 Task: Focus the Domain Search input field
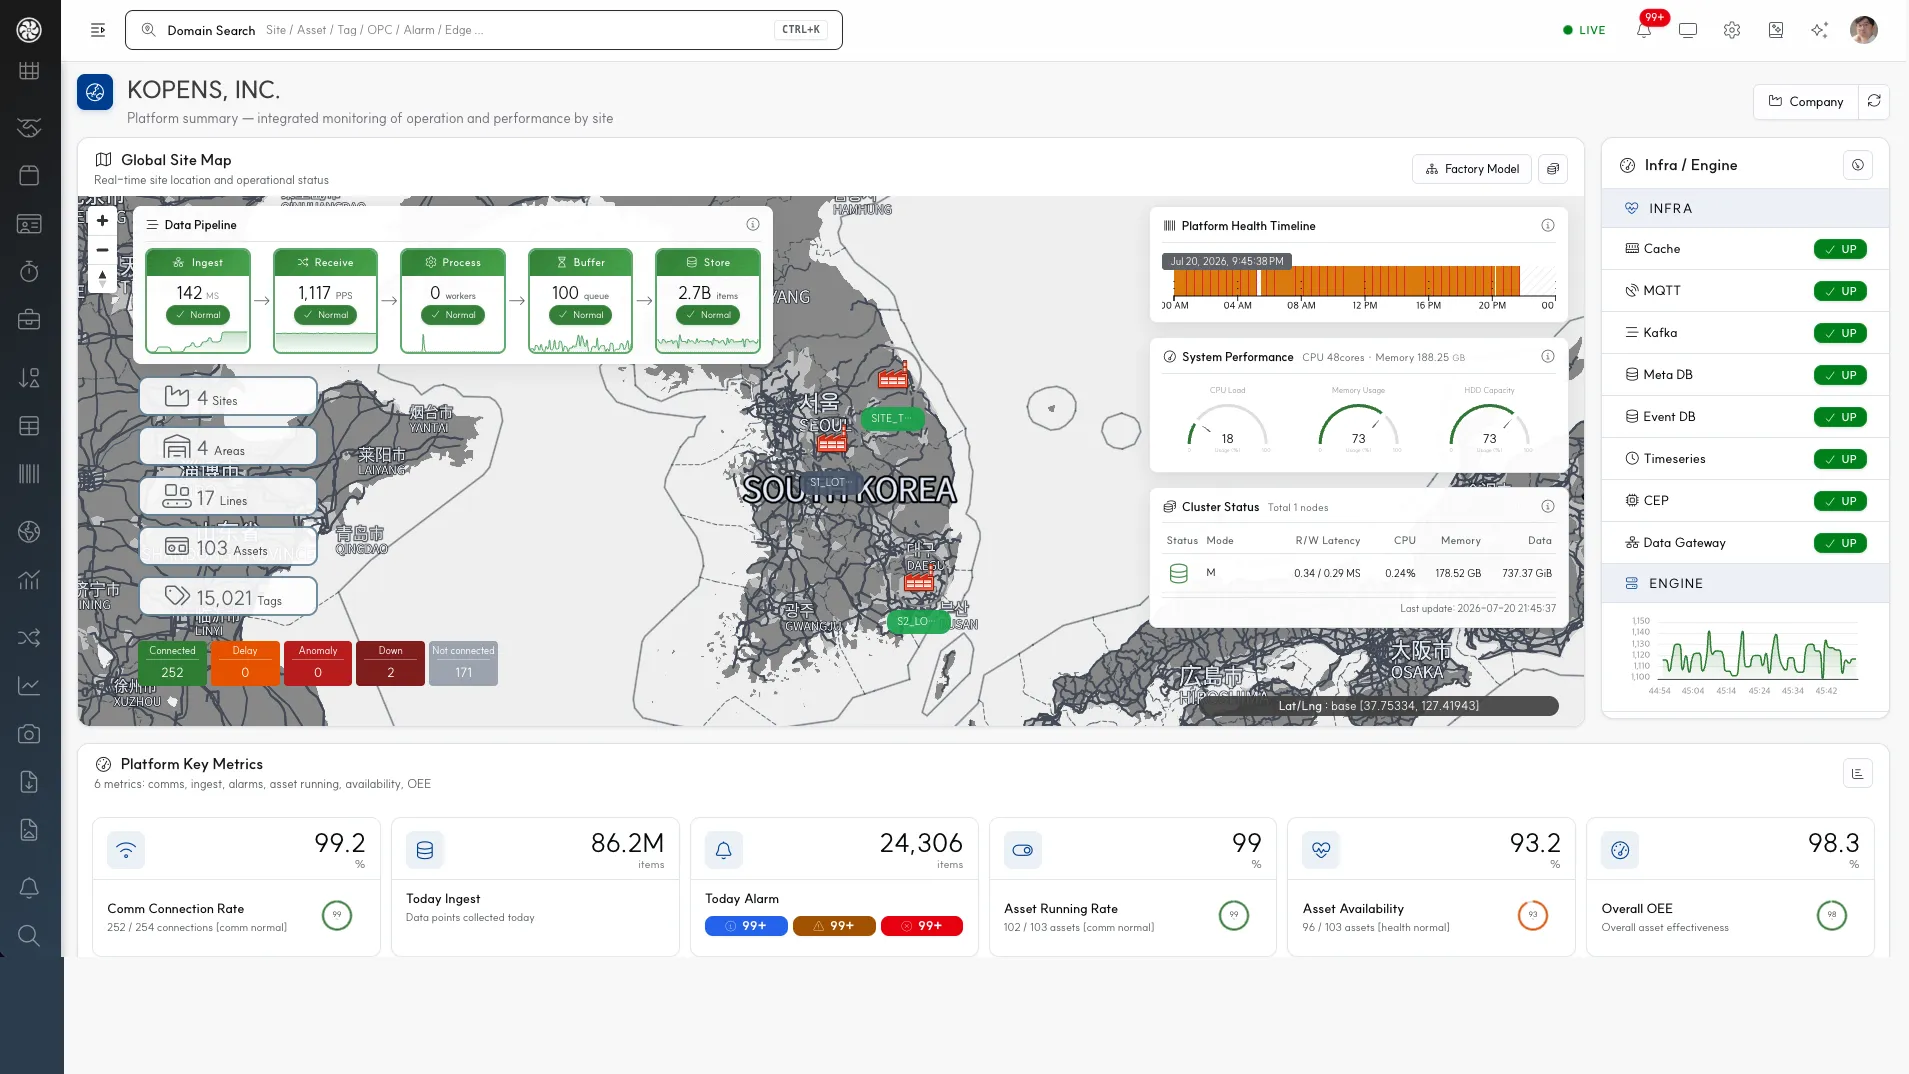point(483,30)
